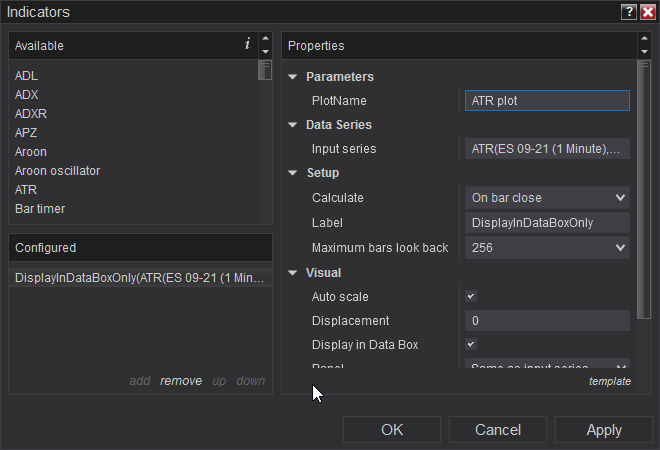This screenshot has width=660, height=450.
Task: Open the Calculate dropdown
Action: pos(547,198)
